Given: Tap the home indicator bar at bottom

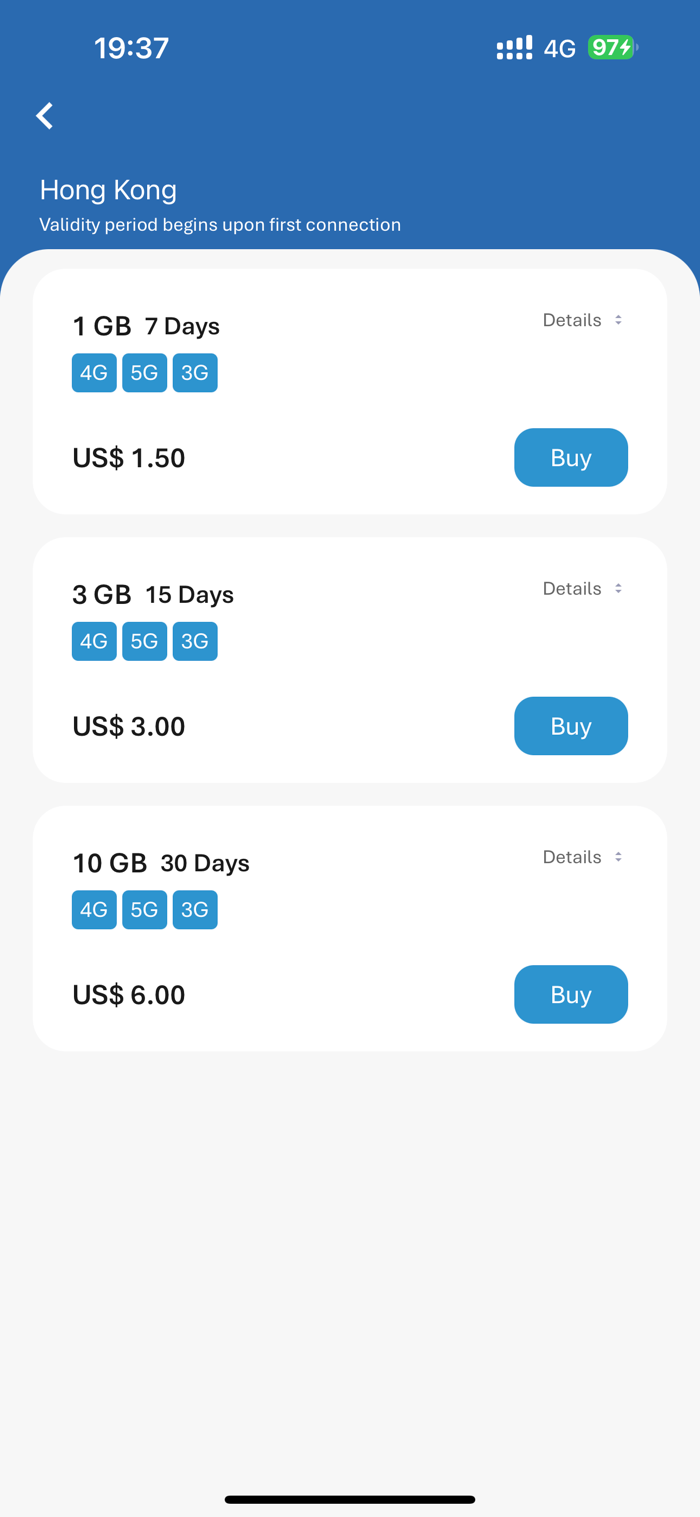Looking at the screenshot, I should click(350, 1499).
